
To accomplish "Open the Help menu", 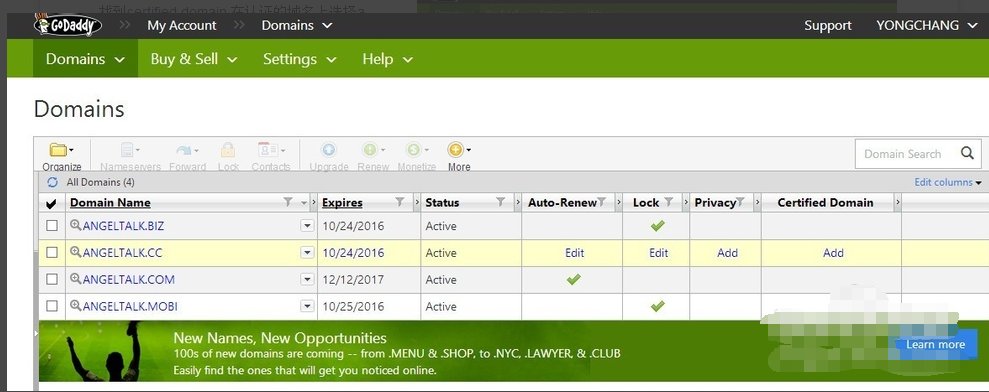I will click(x=387, y=59).
